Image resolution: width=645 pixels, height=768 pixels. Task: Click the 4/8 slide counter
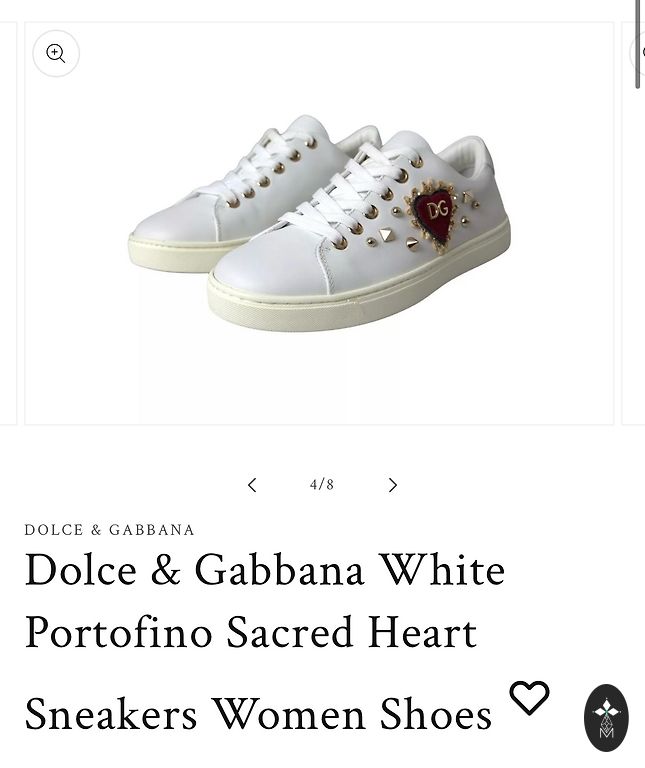[322, 485]
